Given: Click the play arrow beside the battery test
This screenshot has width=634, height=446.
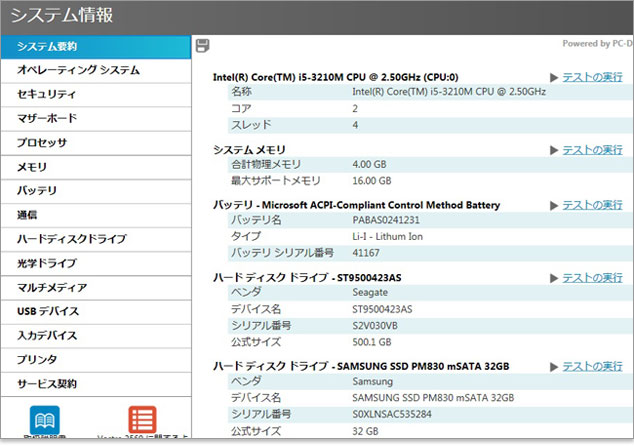Looking at the screenshot, I should tap(554, 205).
